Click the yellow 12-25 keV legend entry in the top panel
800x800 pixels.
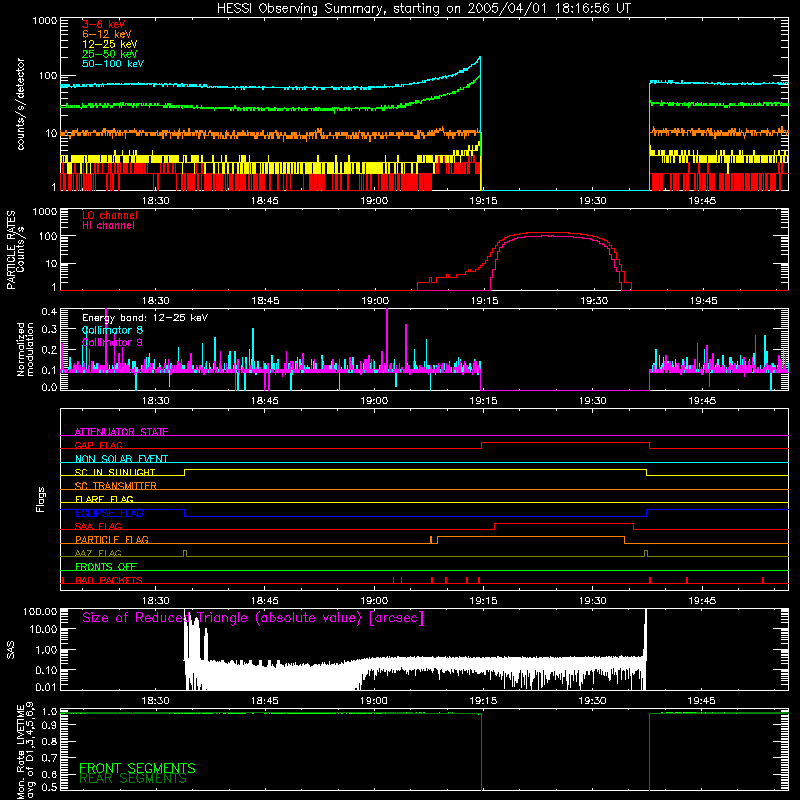pyautogui.click(x=110, y=44)
